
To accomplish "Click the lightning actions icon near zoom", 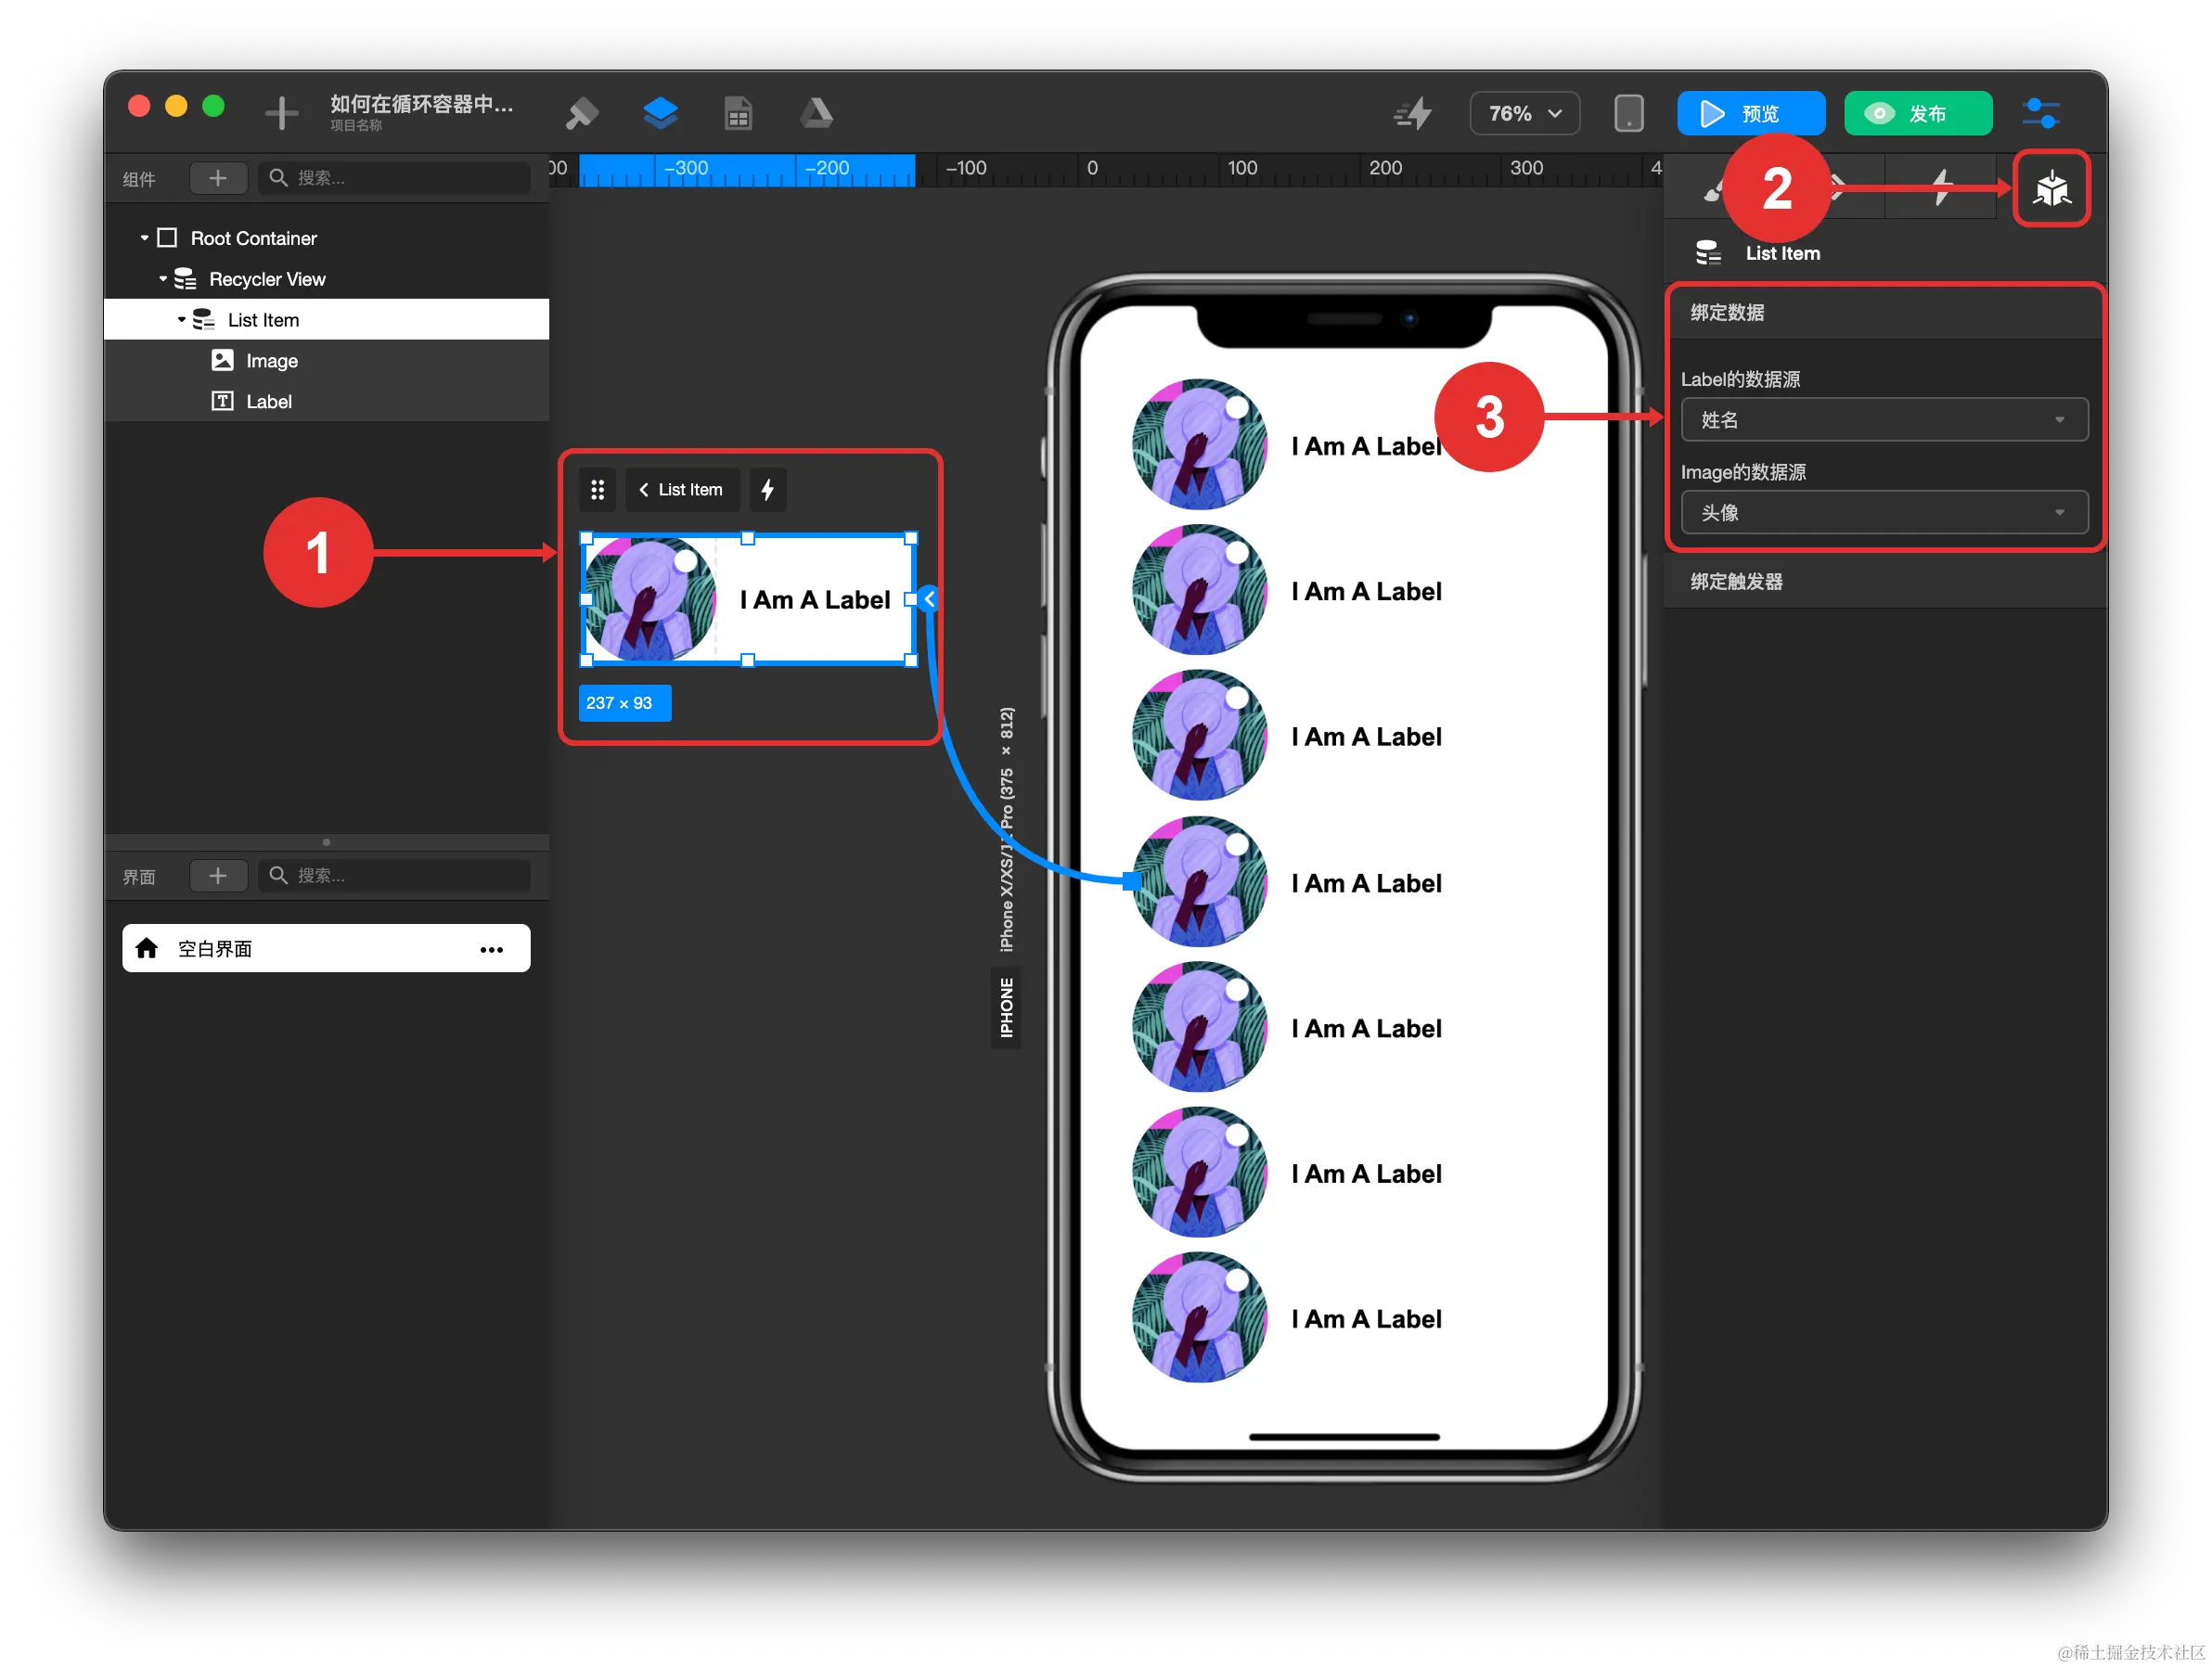I will (x=1413, y=113).
